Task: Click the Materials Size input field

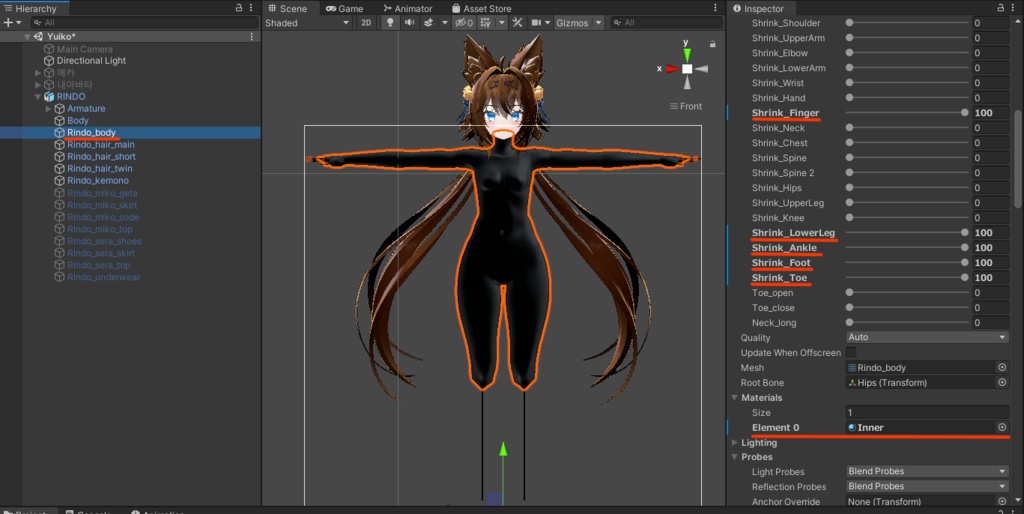Action: [926, 413]
